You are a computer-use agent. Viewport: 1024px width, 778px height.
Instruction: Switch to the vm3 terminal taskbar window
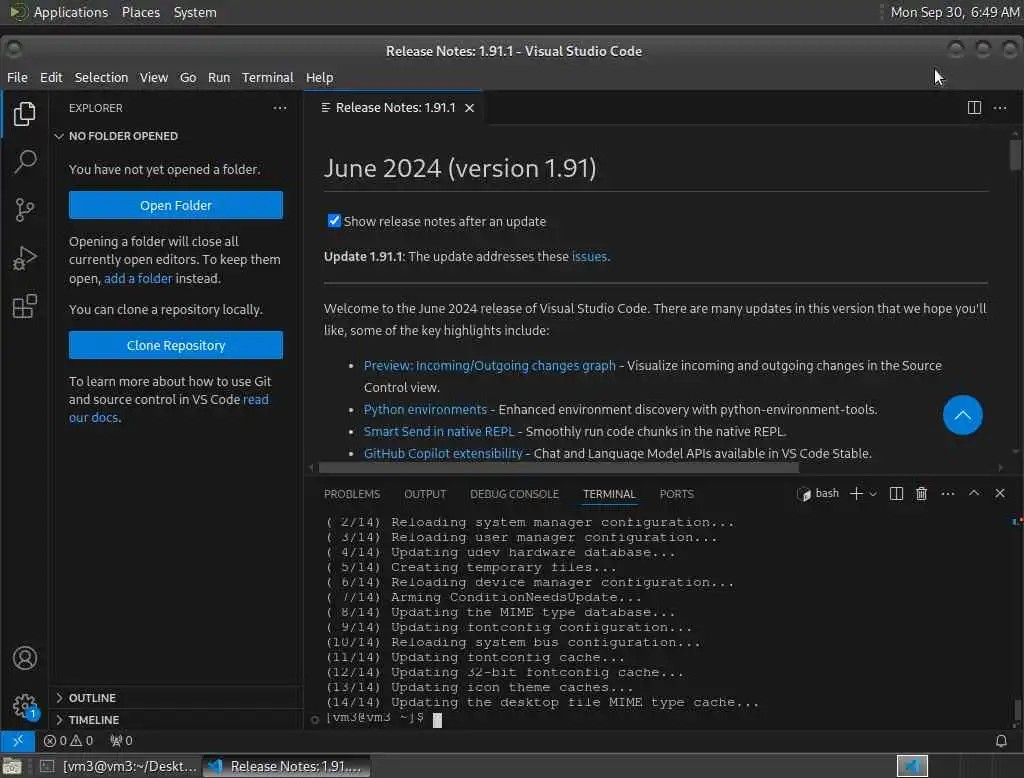tap(118, 766)
